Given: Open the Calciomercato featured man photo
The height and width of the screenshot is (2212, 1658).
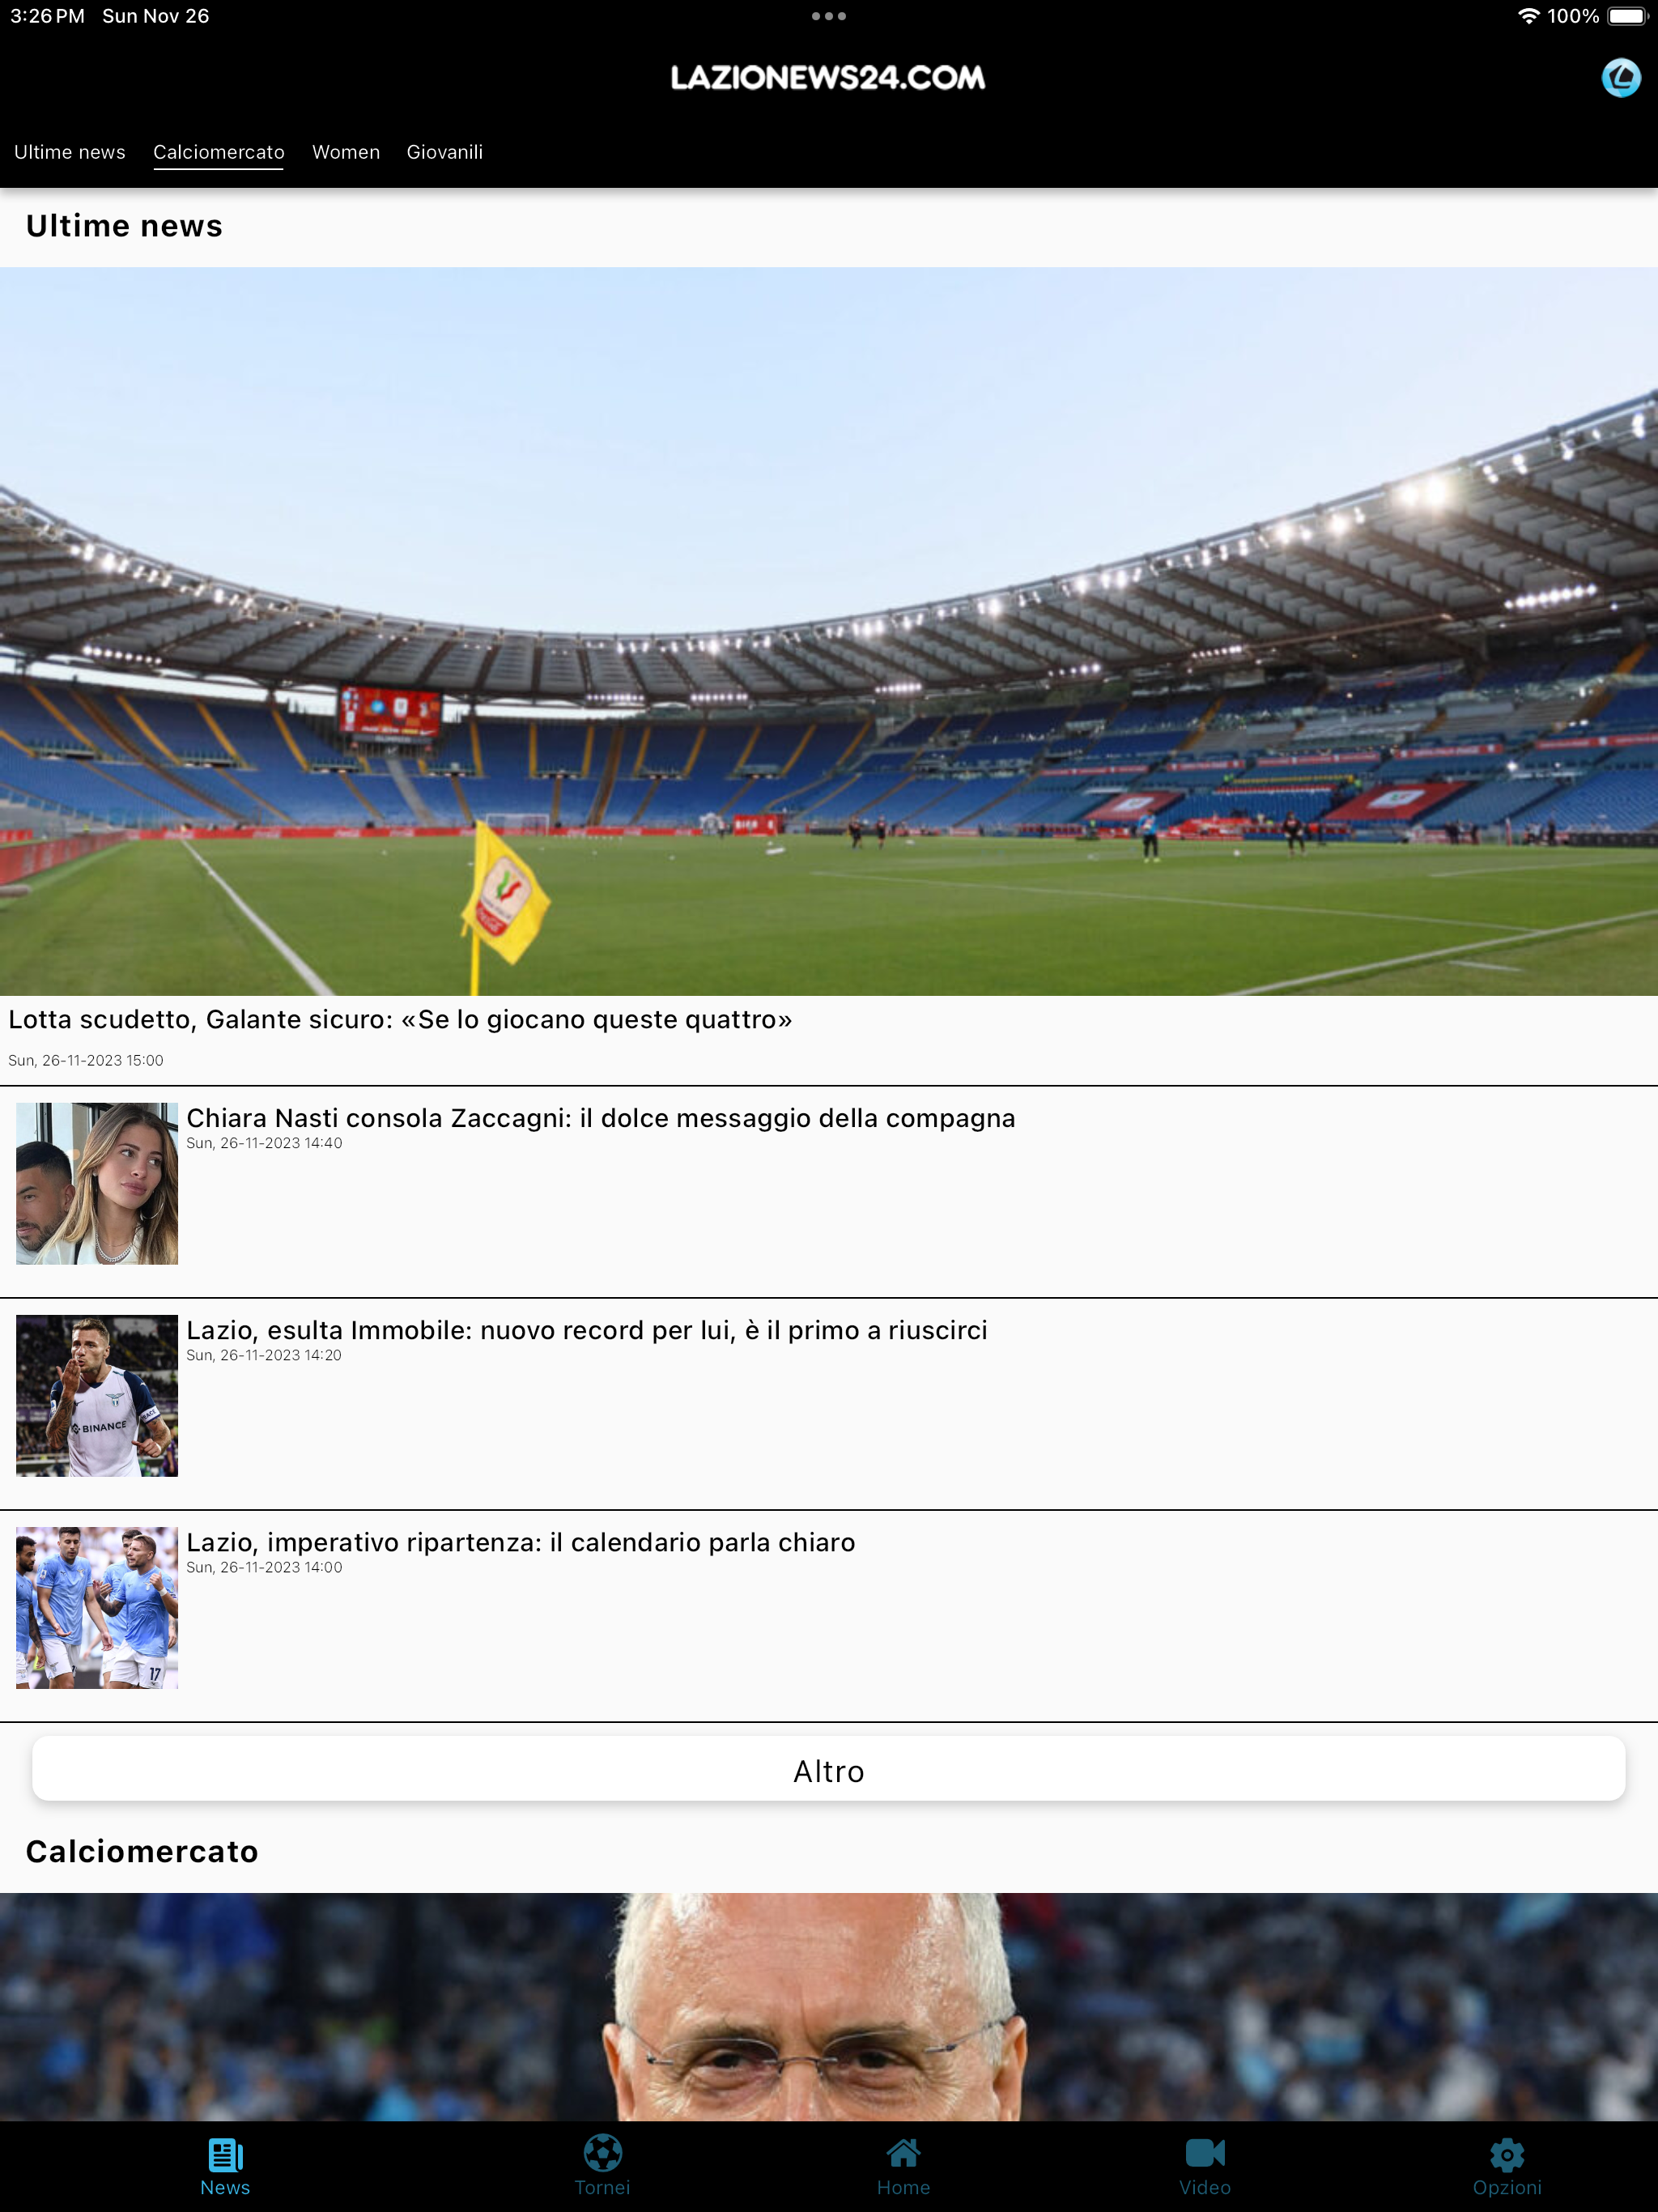Looking at the screenshot, I should click(x=829, y=2006).
